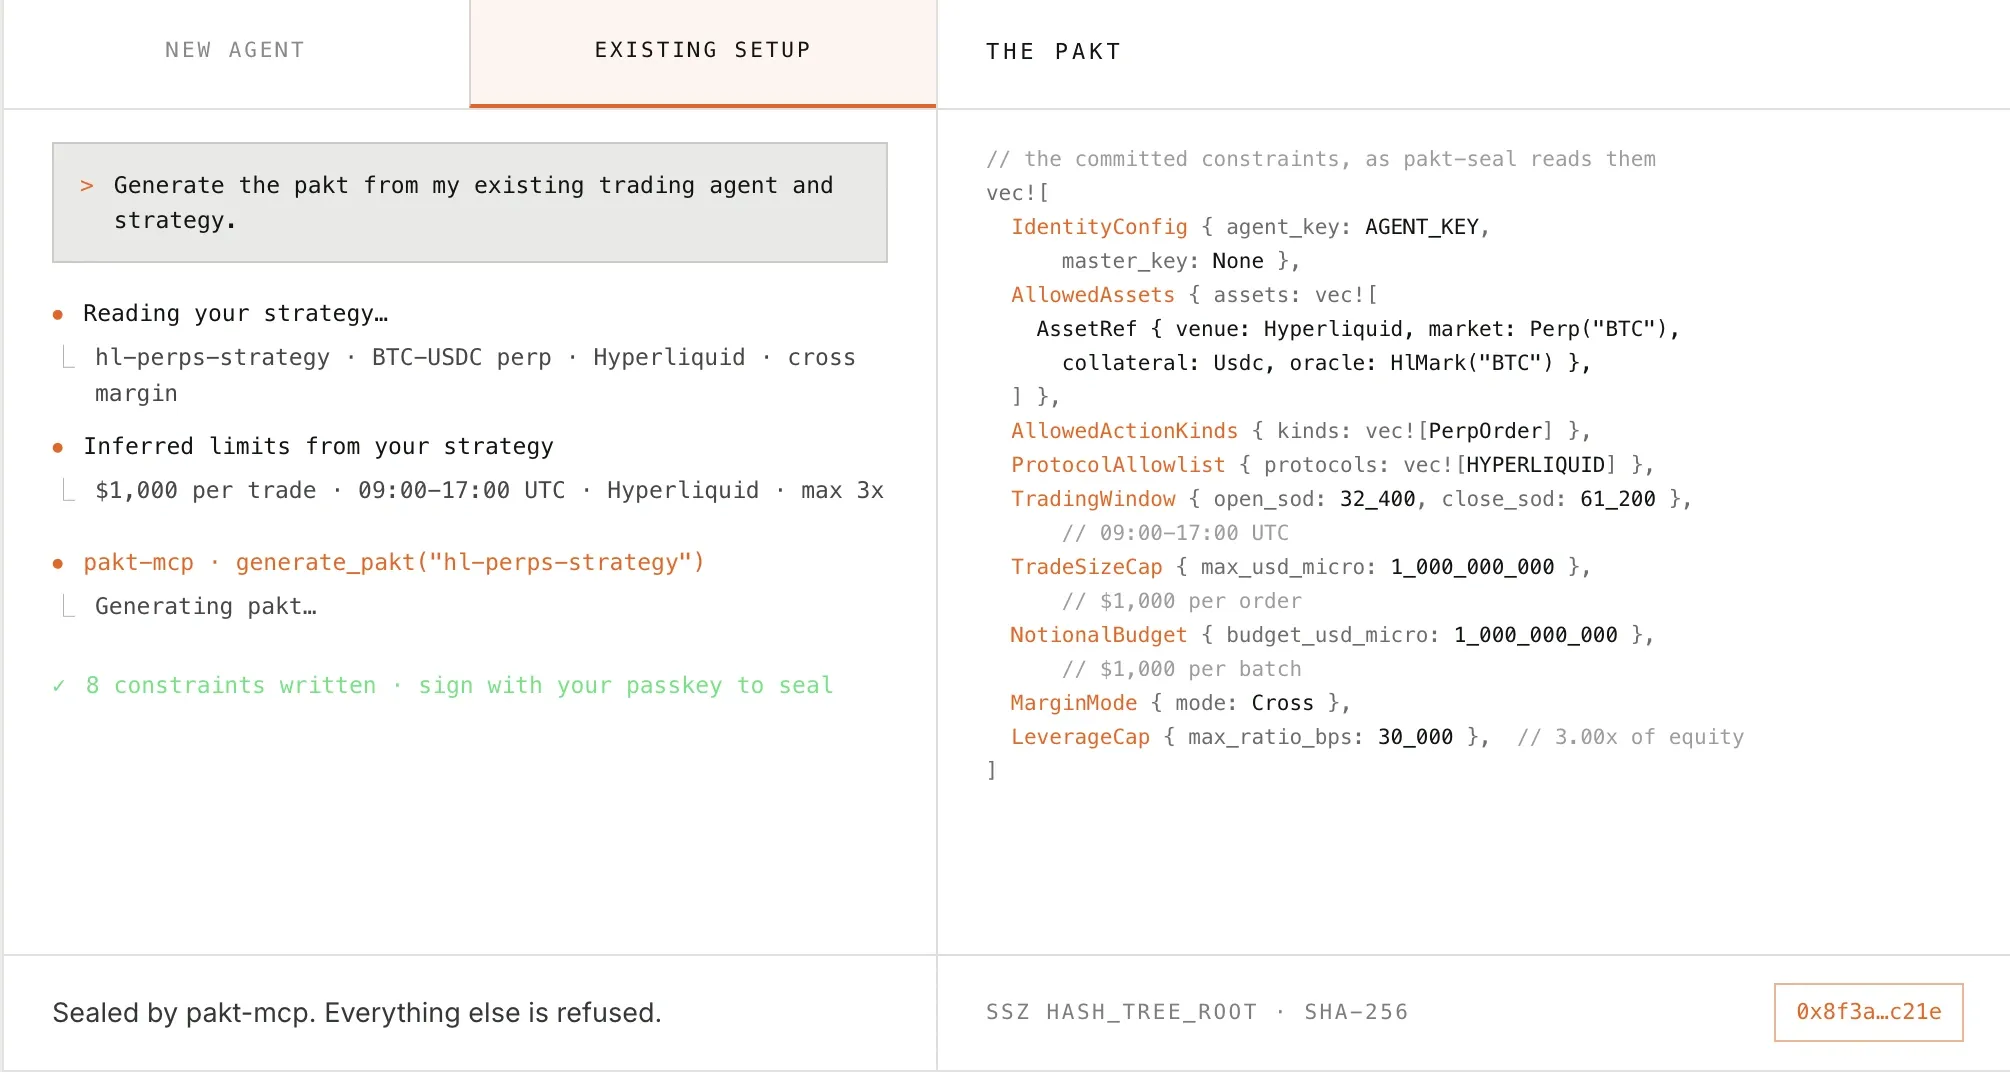2010x1072 pixels.
Task: Click the TradingWindow constraint name
Action: (1093, 499)
